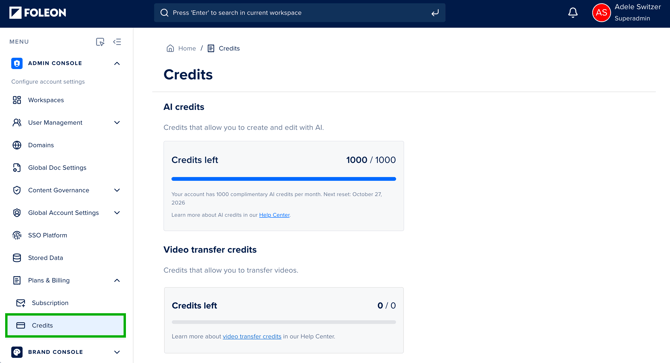670x363 pixels.
Task: Open the notifications bell
Action: [573, 13]
